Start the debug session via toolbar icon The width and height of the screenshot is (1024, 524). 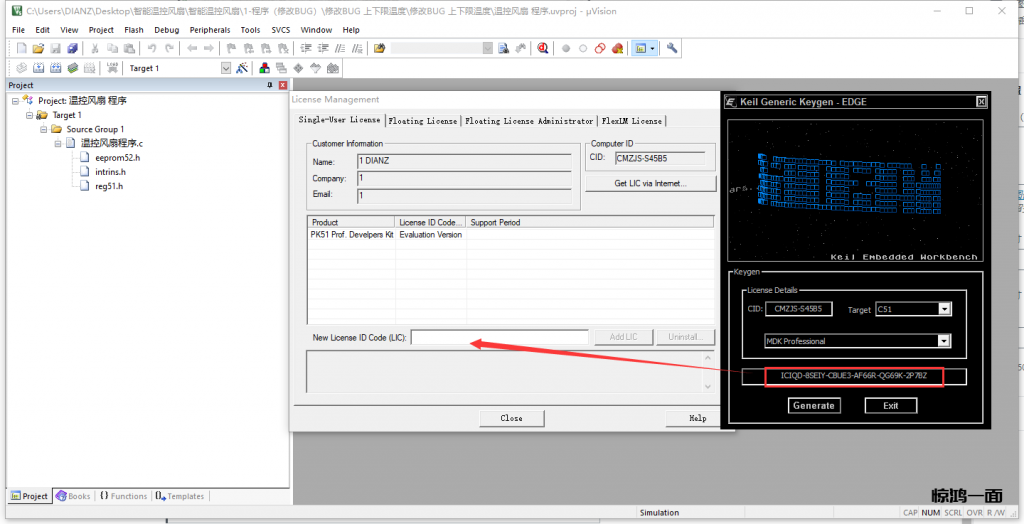click(x=543, y=48)
